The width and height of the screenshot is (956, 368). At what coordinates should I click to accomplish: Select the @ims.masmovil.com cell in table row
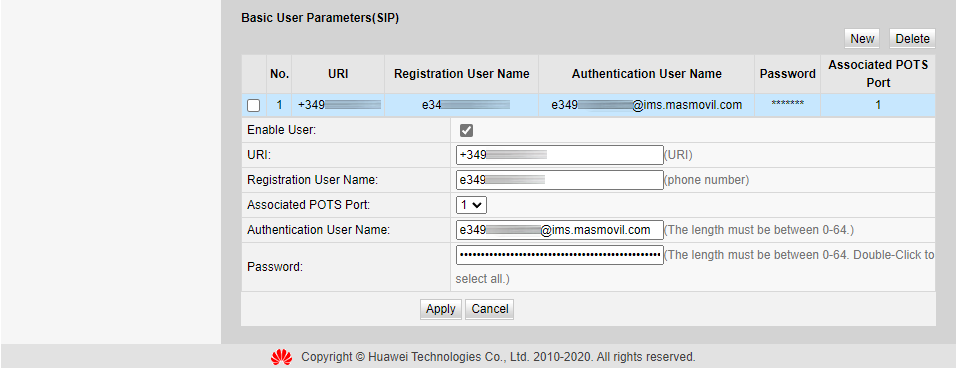646,105
